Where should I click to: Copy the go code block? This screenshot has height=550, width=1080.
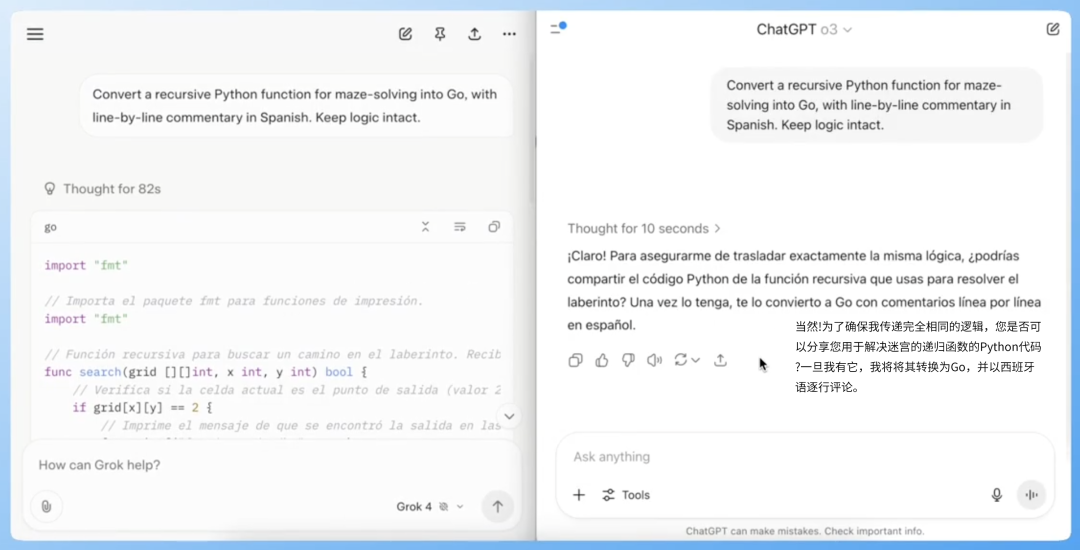click(494, 226)
